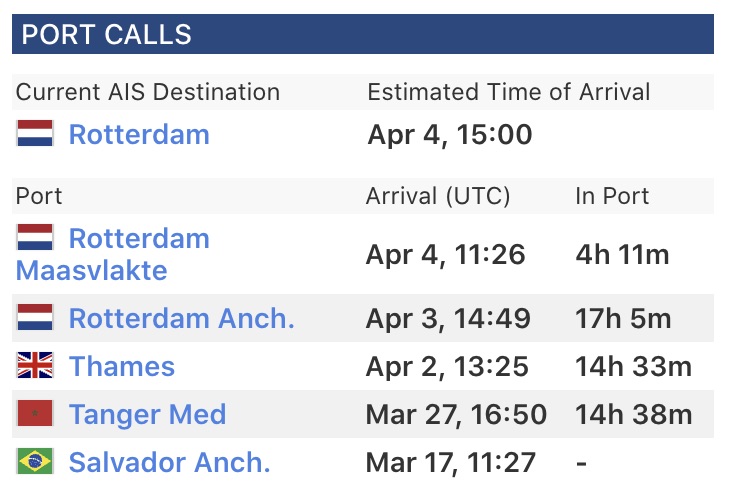
Task: Click the UK flag next to Thames
Action: point(35,366)
